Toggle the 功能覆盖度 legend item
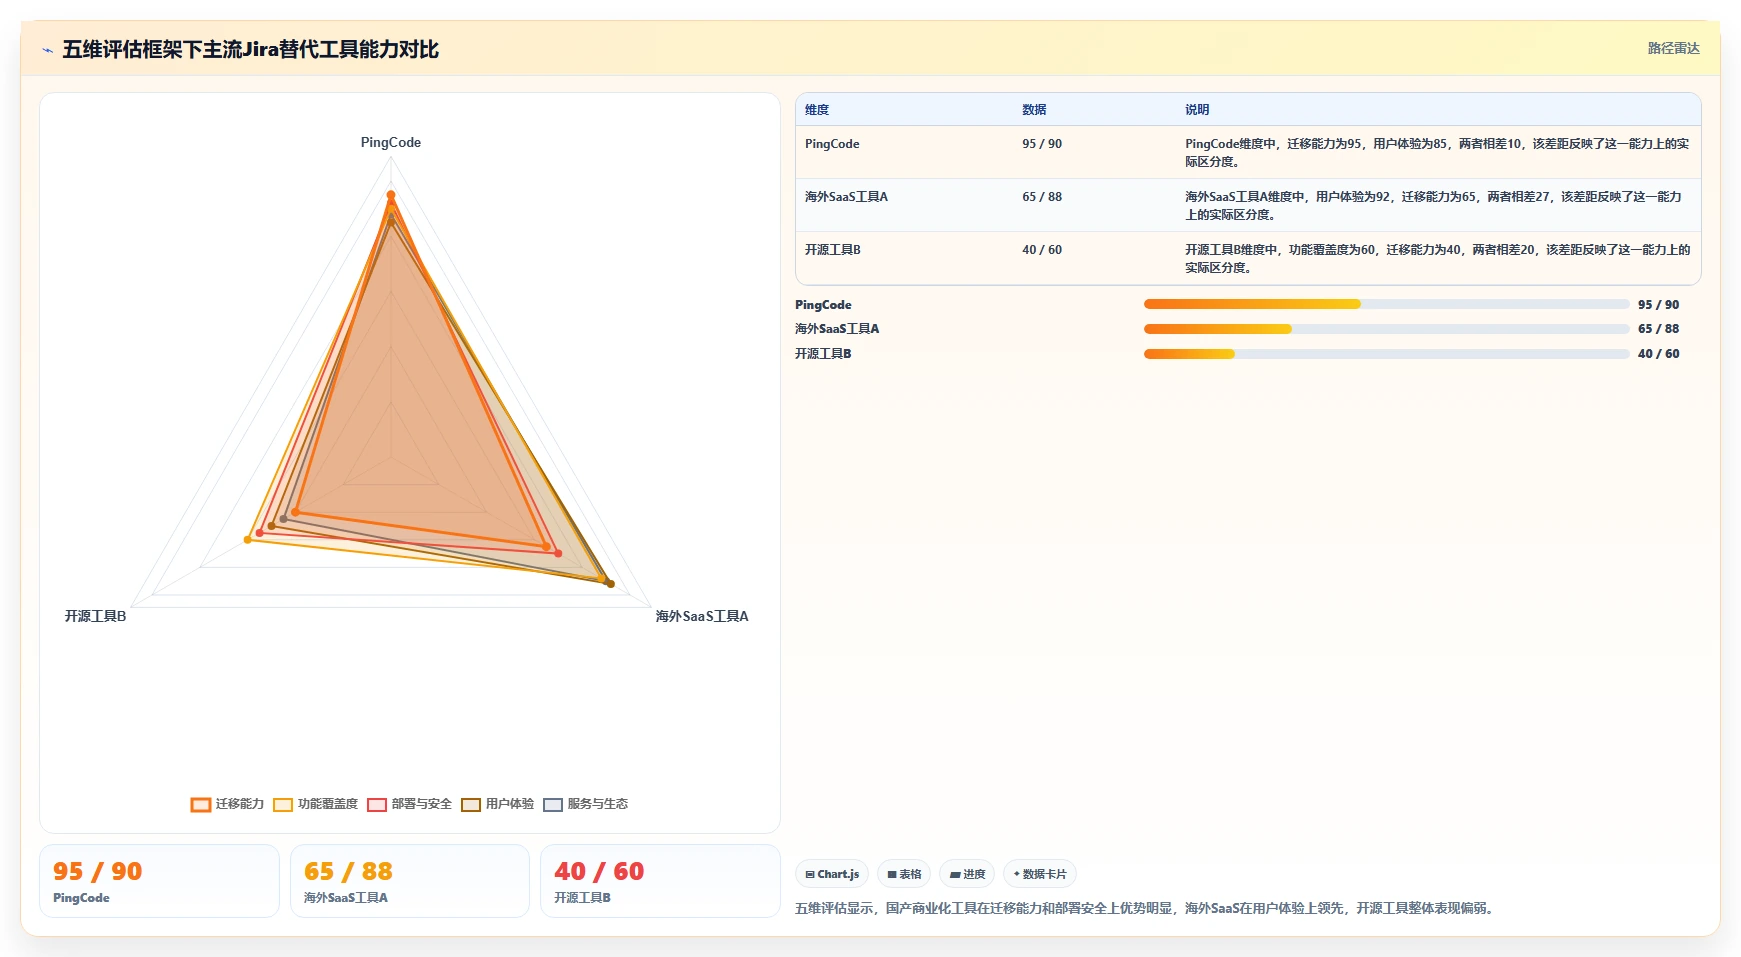1741x957 pixels. (316, 804)
